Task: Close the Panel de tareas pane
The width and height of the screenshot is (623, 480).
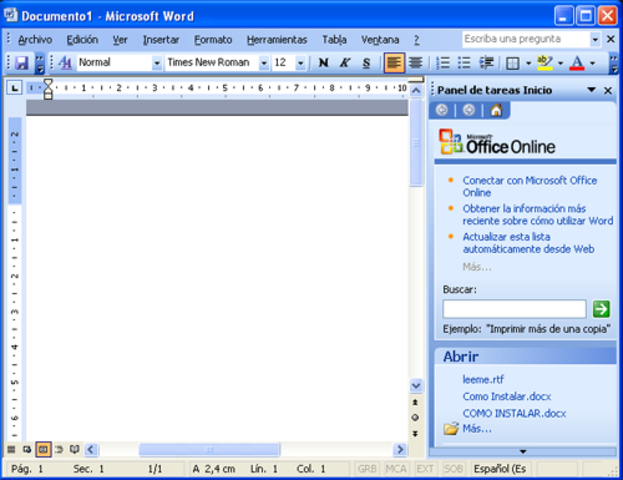Action: 608,91
